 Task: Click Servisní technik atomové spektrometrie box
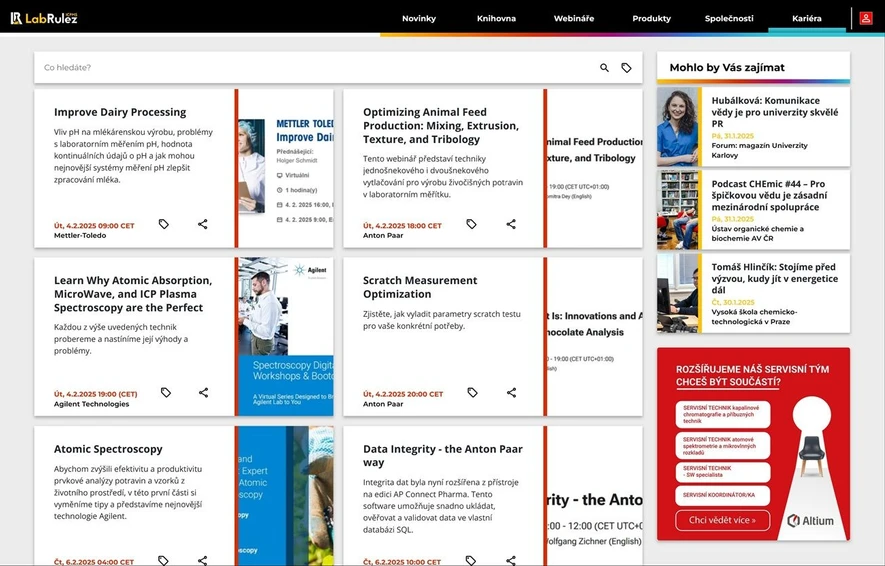[x=722, y=446]
